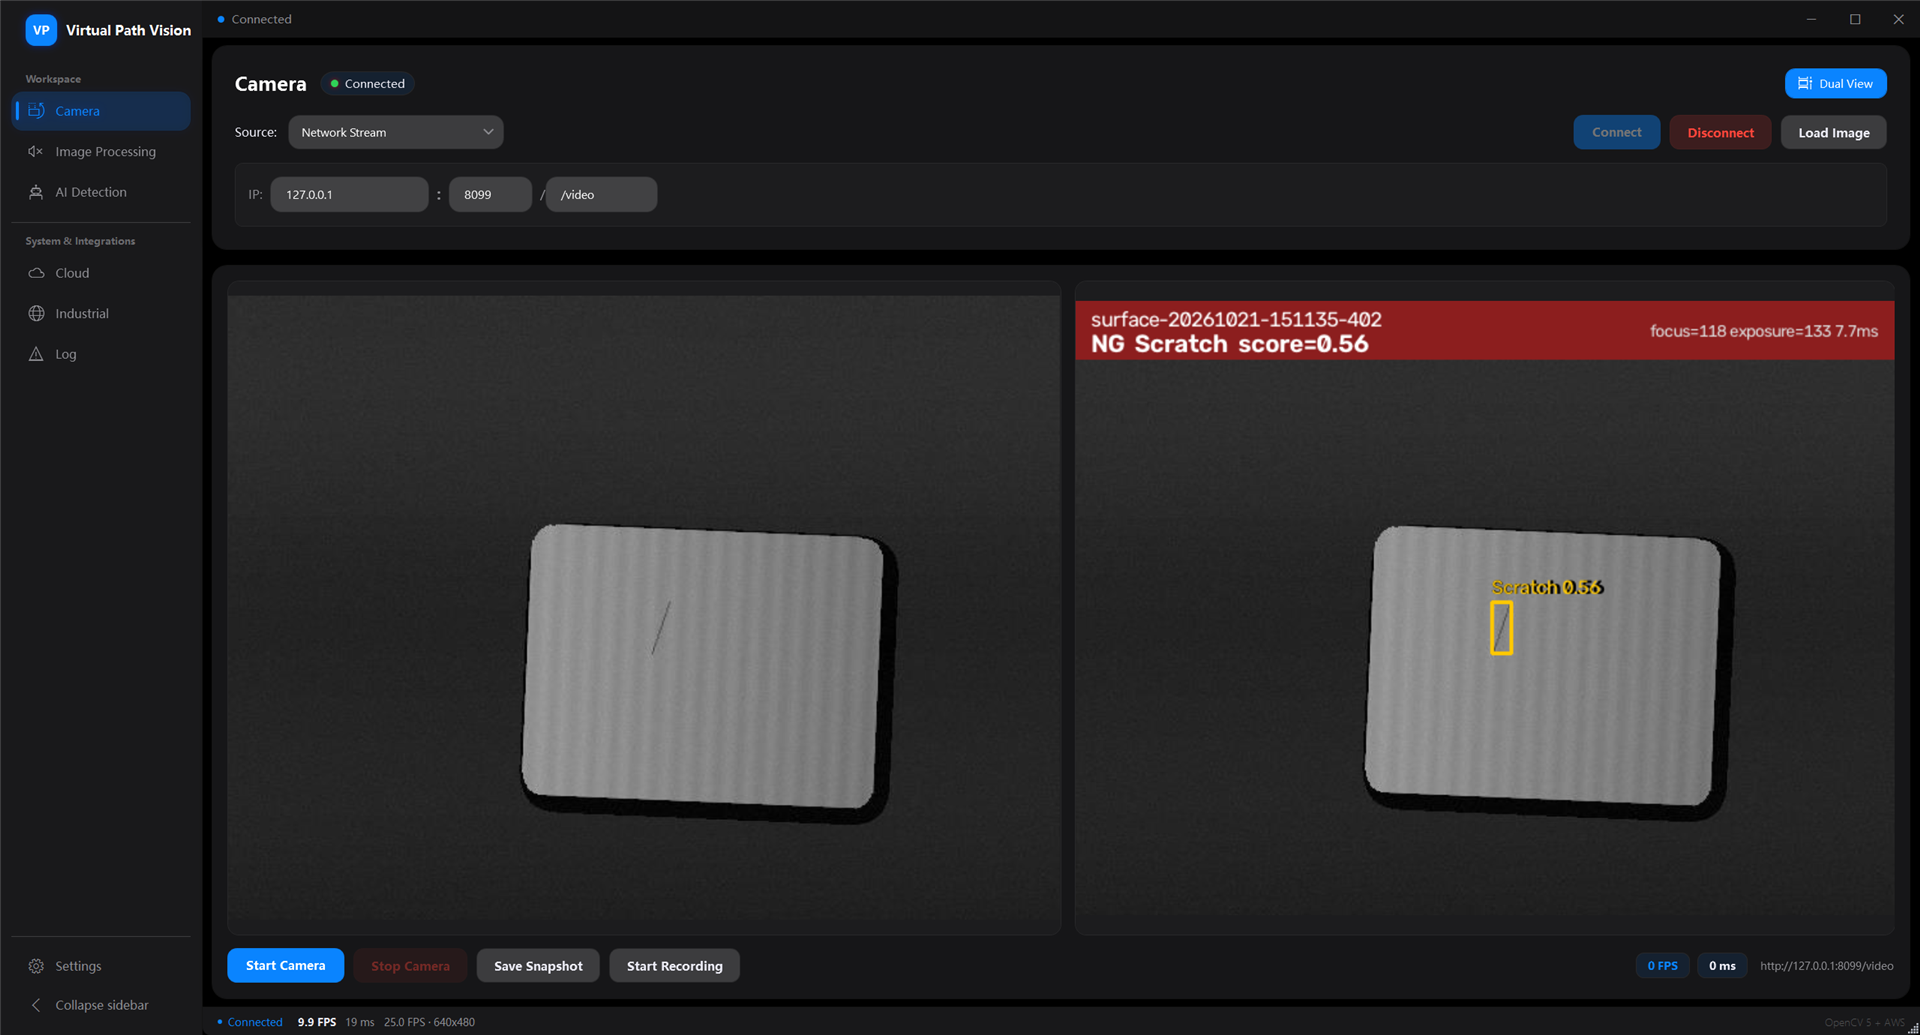Click the Load Image button

click(1833, 132)
